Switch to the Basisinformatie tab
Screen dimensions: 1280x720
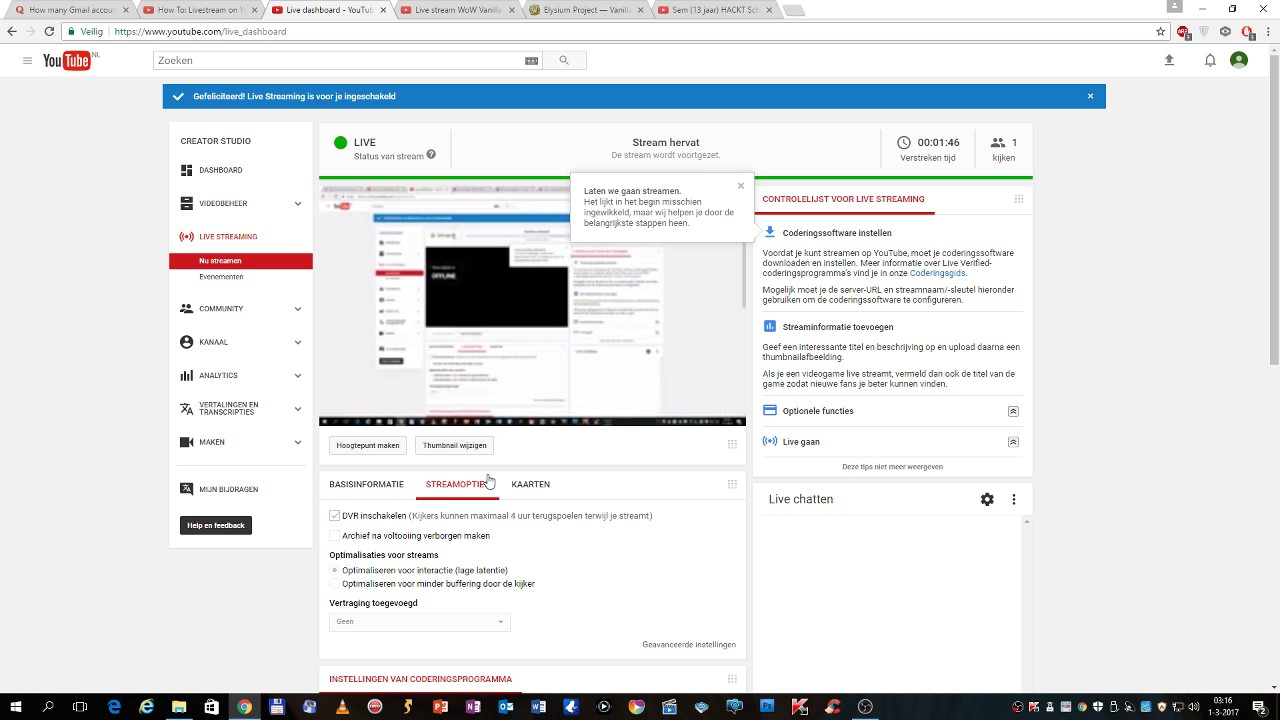pos(366,484)
